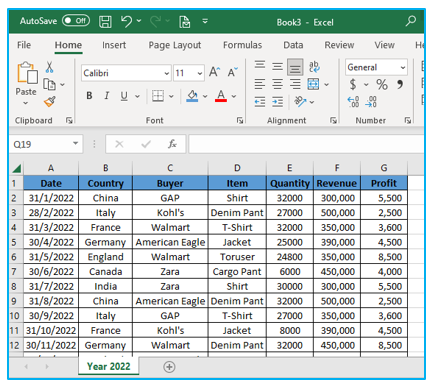The image size is (433, 388).
Task: Click the Name Box showing Q19
Action: point(46,144)
